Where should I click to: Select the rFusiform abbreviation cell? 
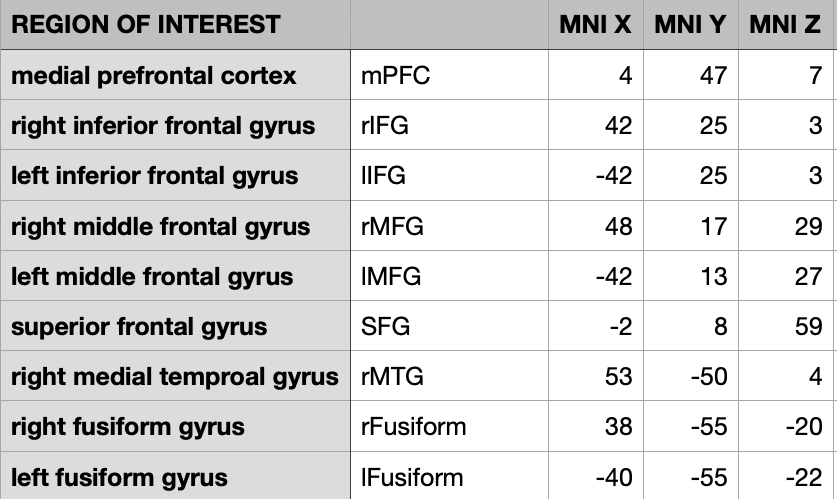pyautogui.click(x=414, y=427)
